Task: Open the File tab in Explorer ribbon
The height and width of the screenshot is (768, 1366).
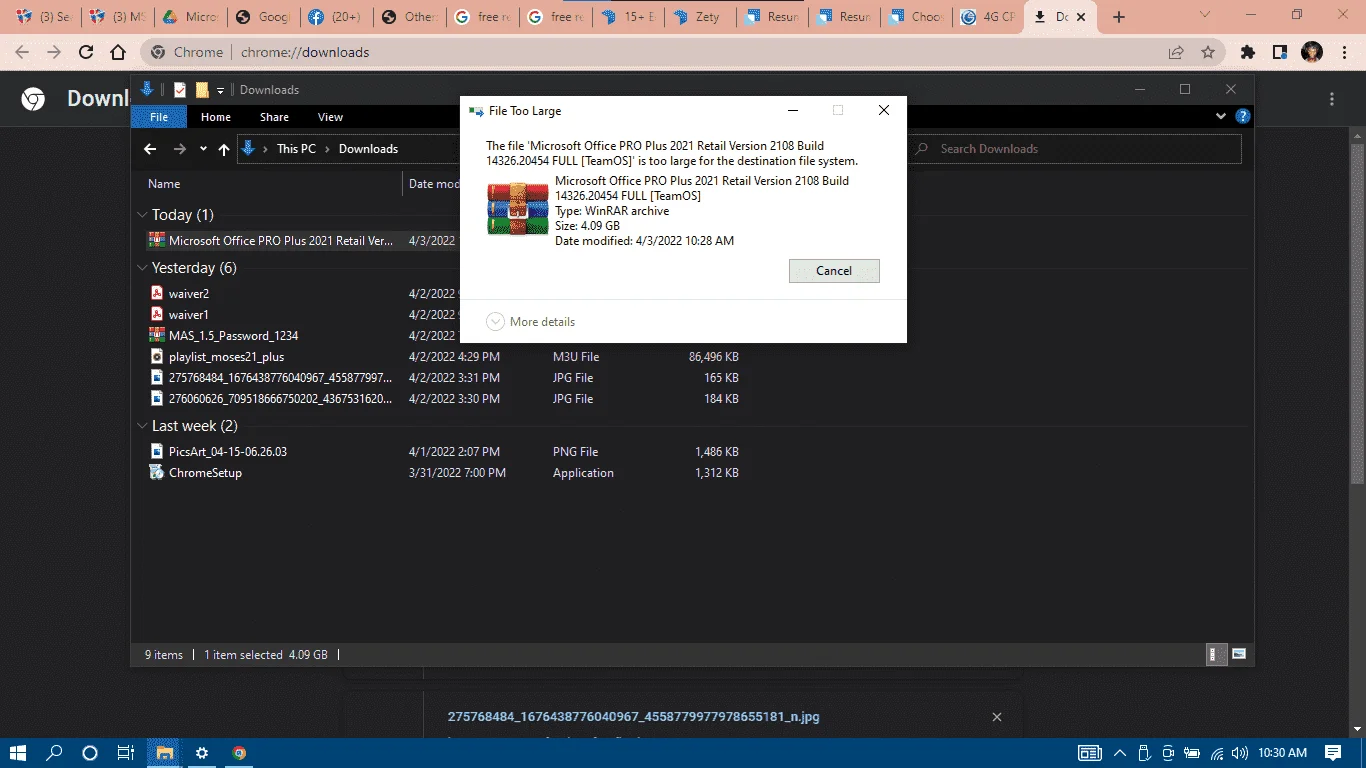Action: point(159,117)
